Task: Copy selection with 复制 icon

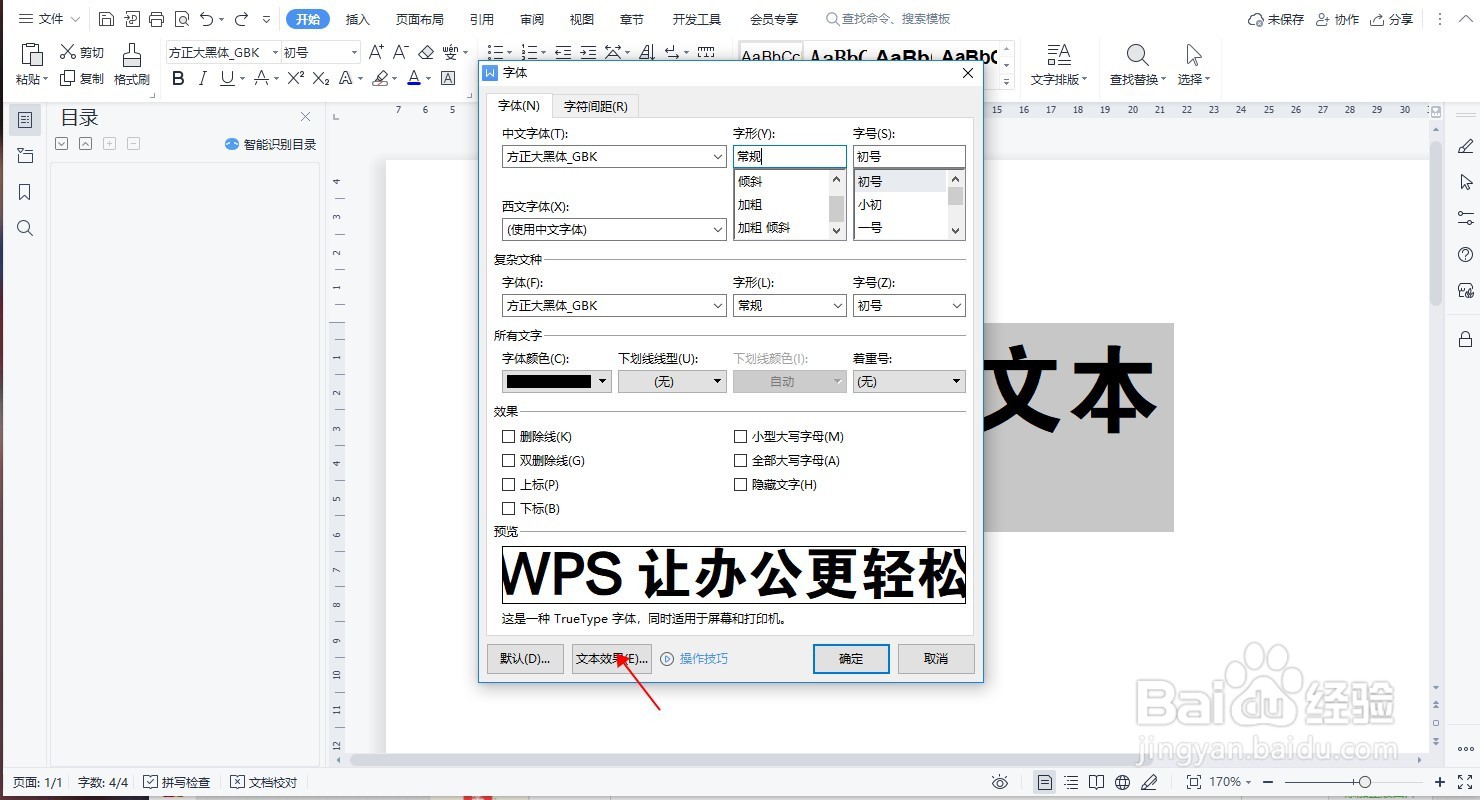Action: (x=81, y=78)
